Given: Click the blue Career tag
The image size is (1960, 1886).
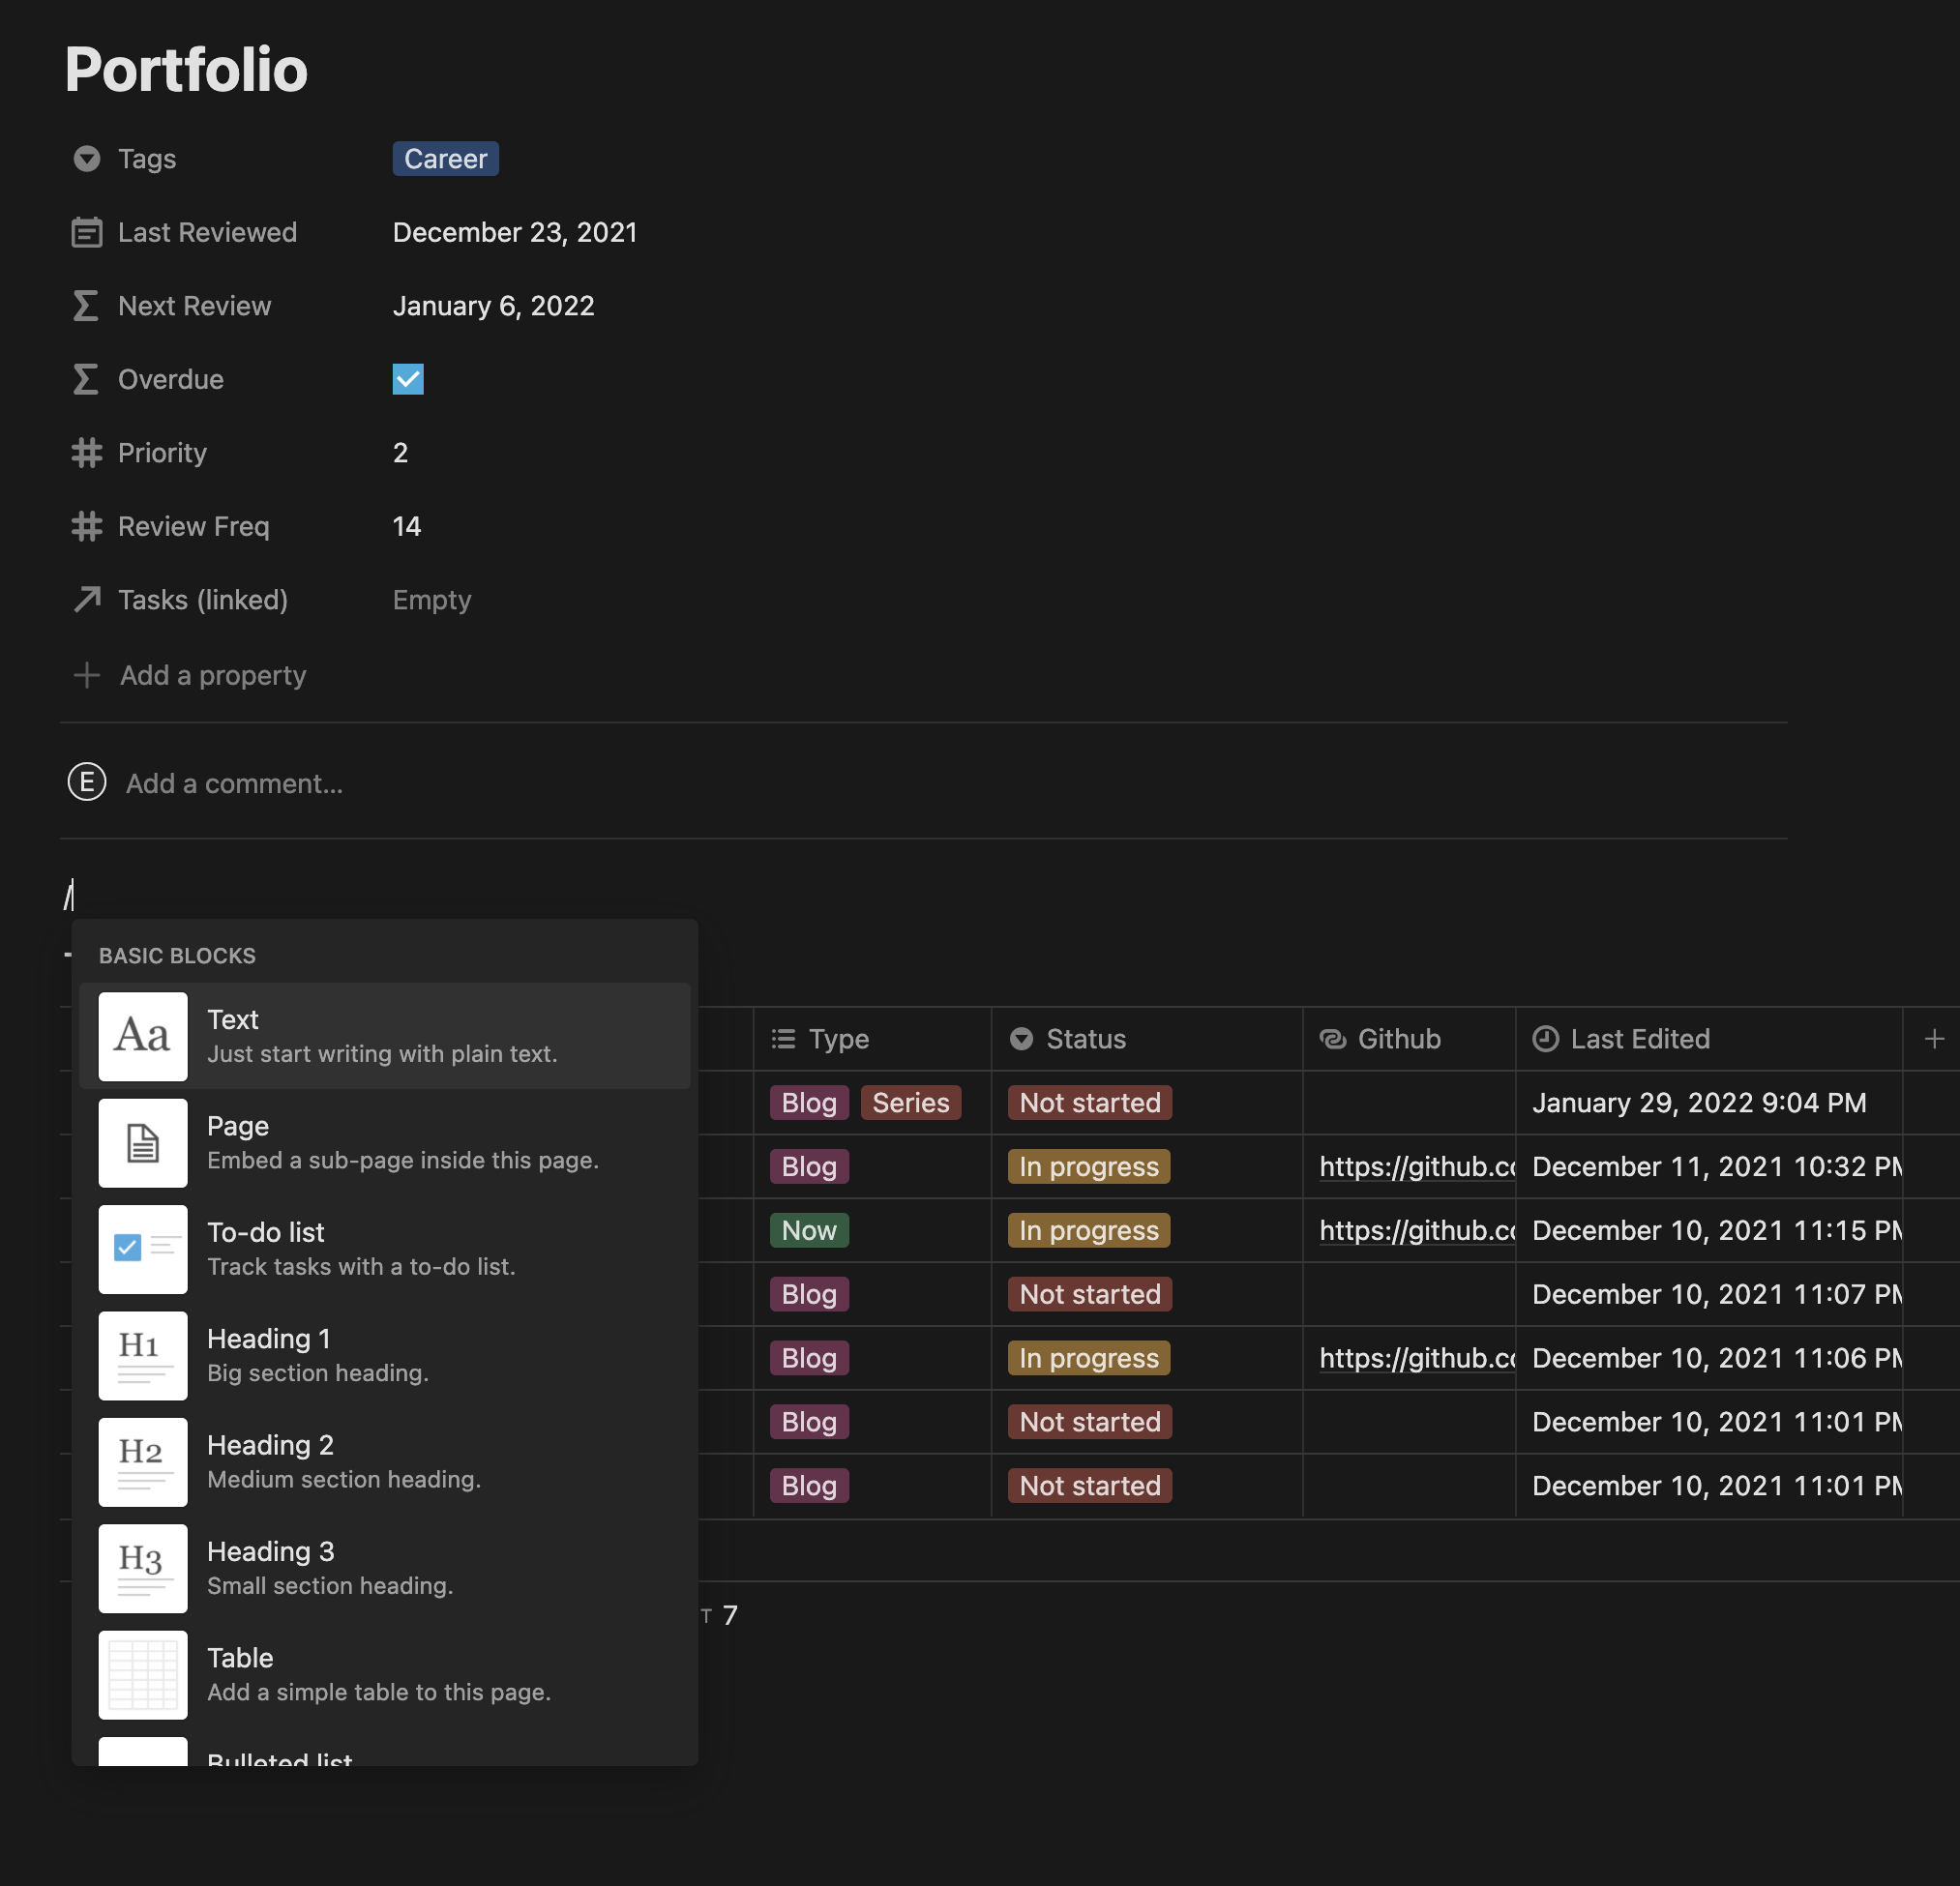Looking at the screenshot, I should 445,158.
